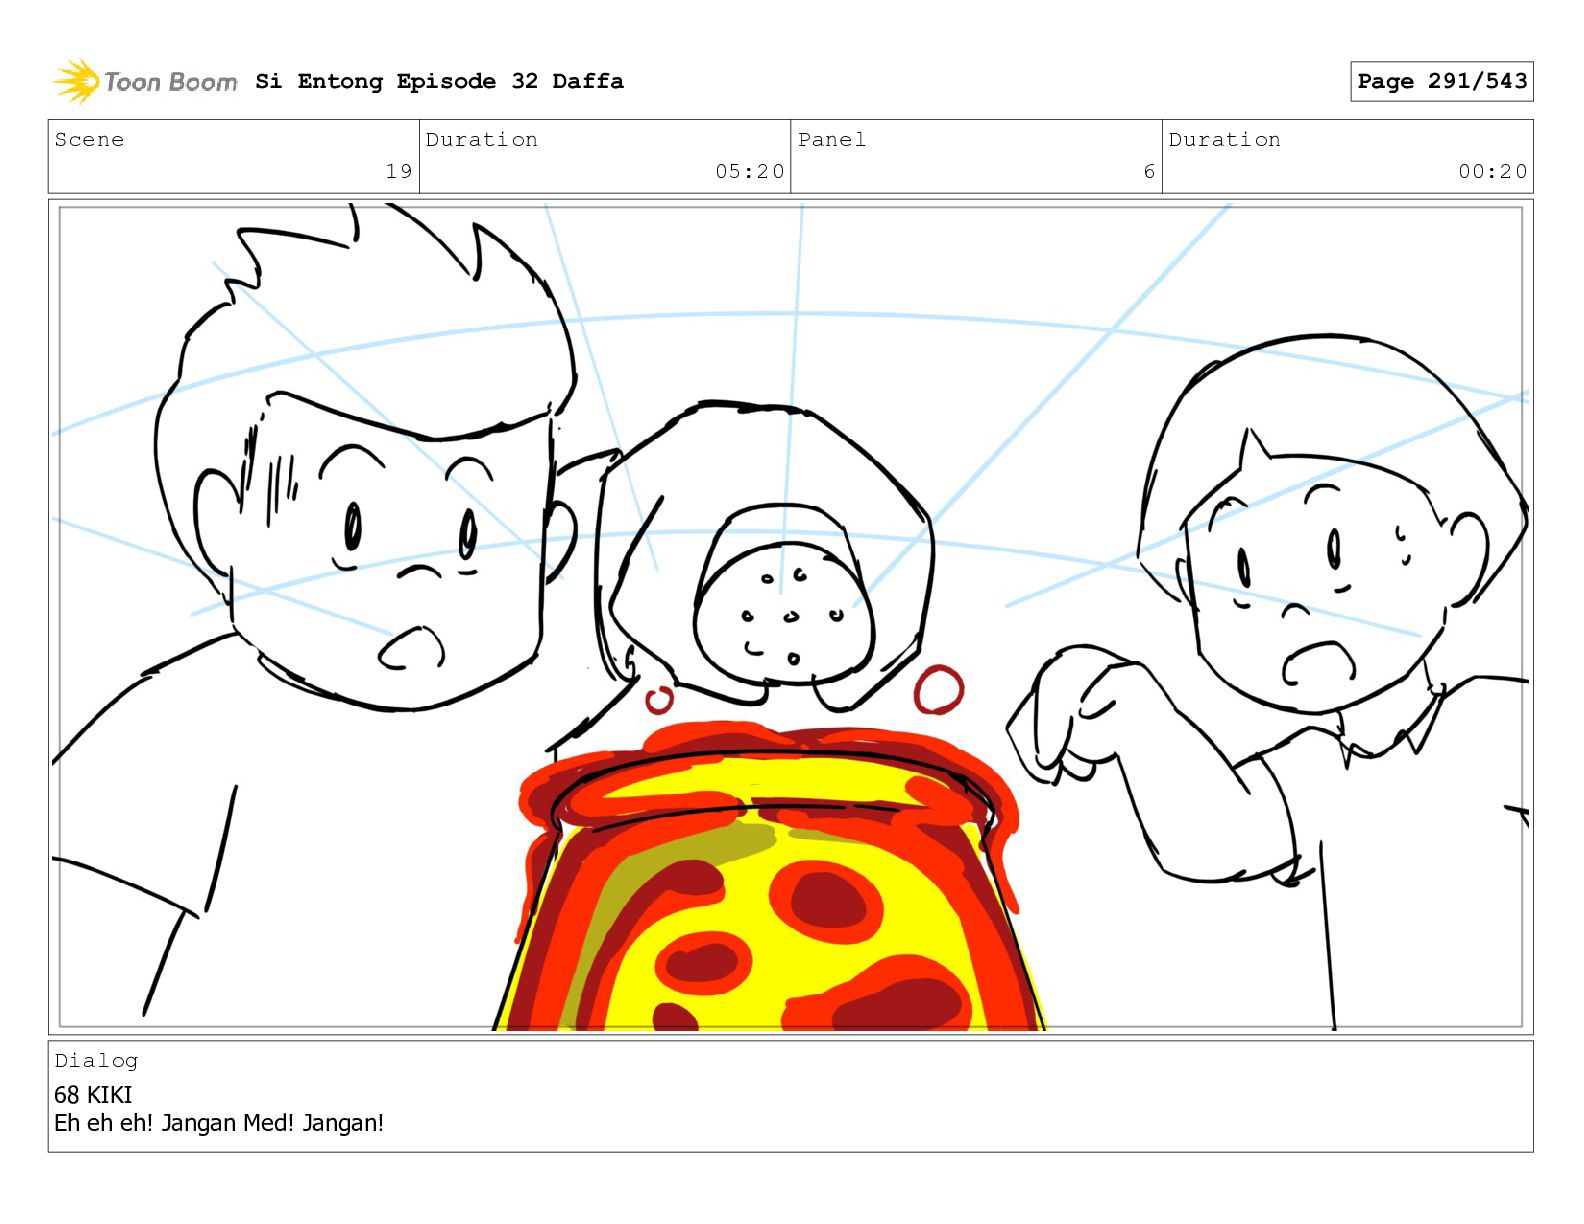Click the storyboard panel drawing
This screenshot has height=1224, width=1584.
[x=790, y=616]
